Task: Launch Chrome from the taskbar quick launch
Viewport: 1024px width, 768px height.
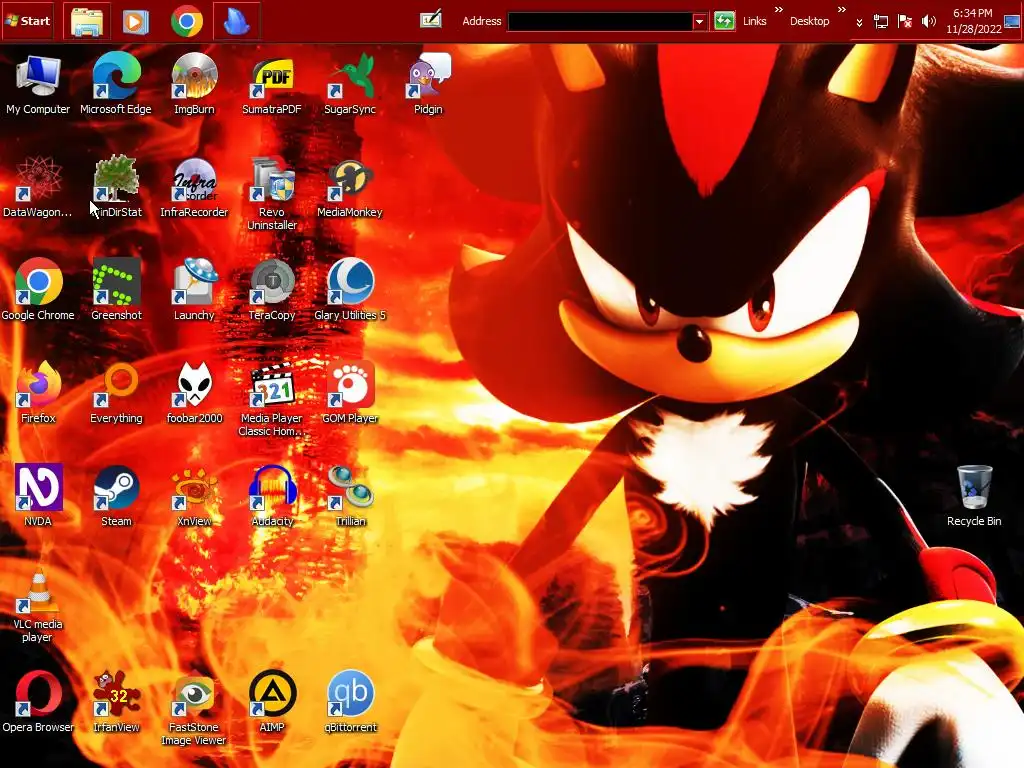Action: (x=187, y=22)
